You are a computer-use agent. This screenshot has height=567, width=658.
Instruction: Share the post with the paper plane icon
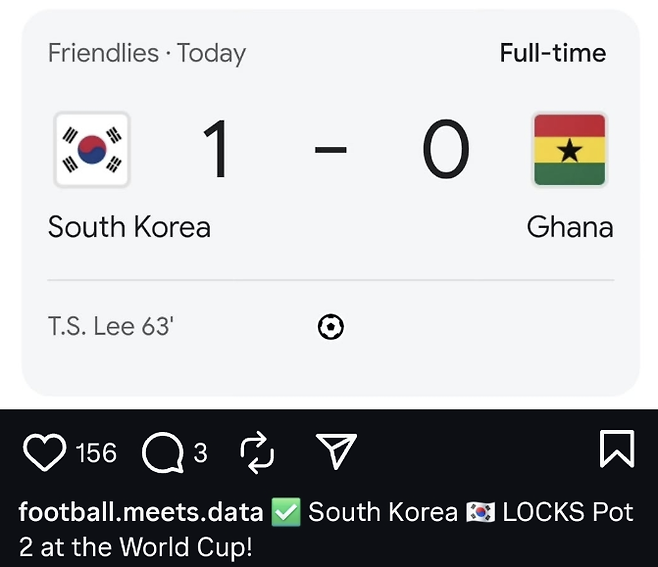pyautogui.click(x=337, y=452)
